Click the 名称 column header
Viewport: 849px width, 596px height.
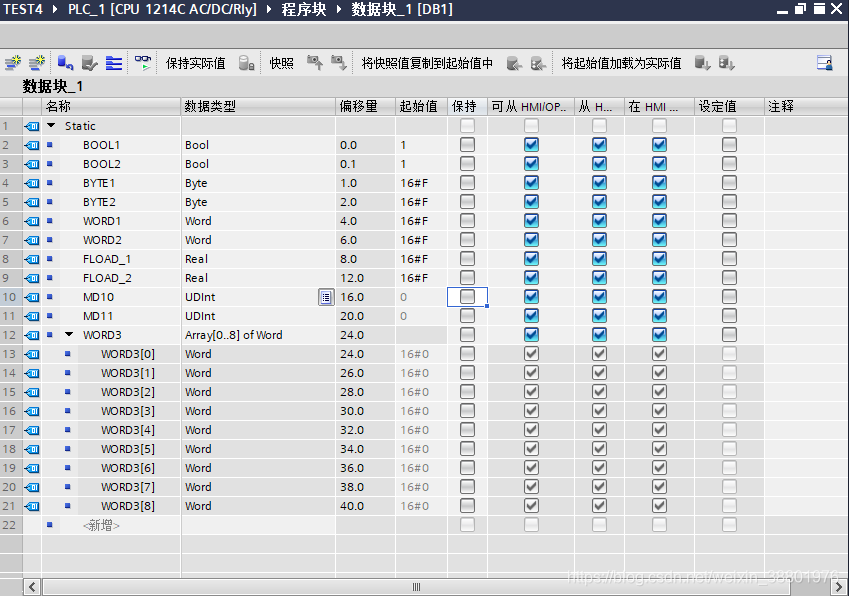click(111, 107)
